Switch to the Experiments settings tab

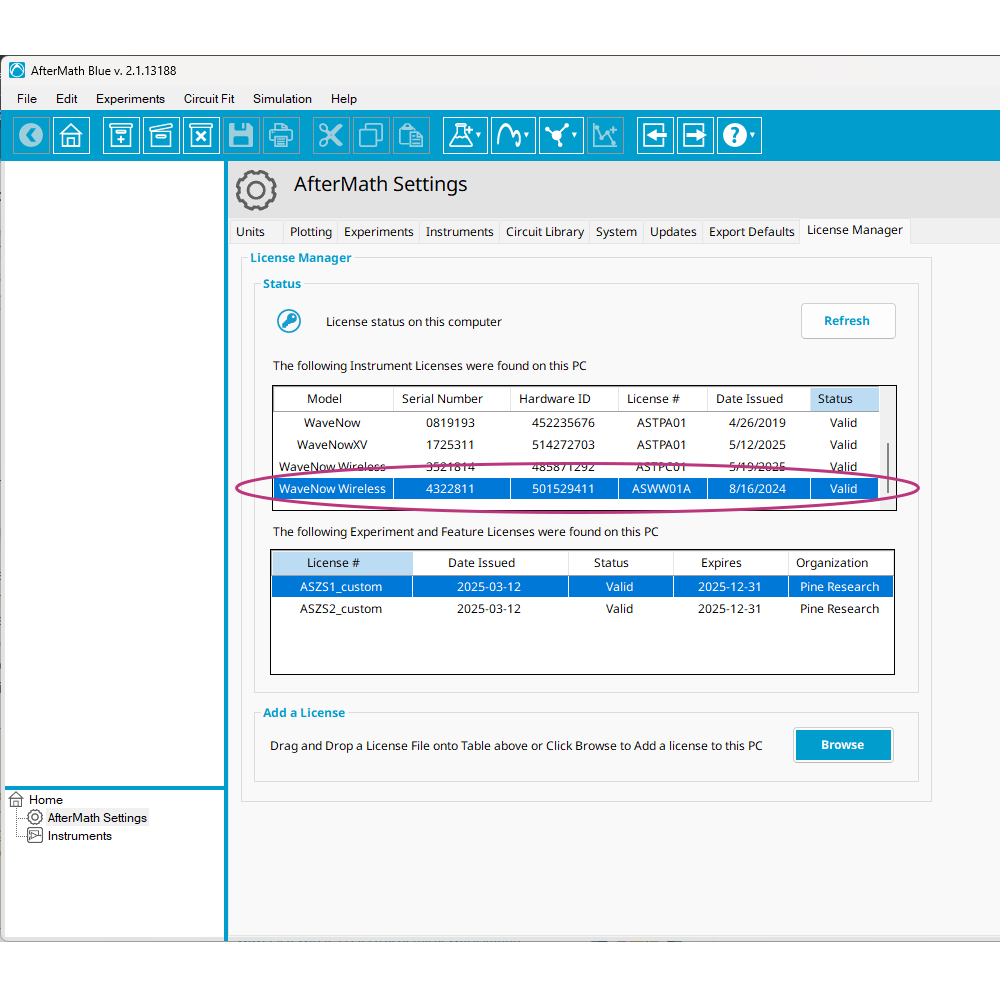coord(379,232)
